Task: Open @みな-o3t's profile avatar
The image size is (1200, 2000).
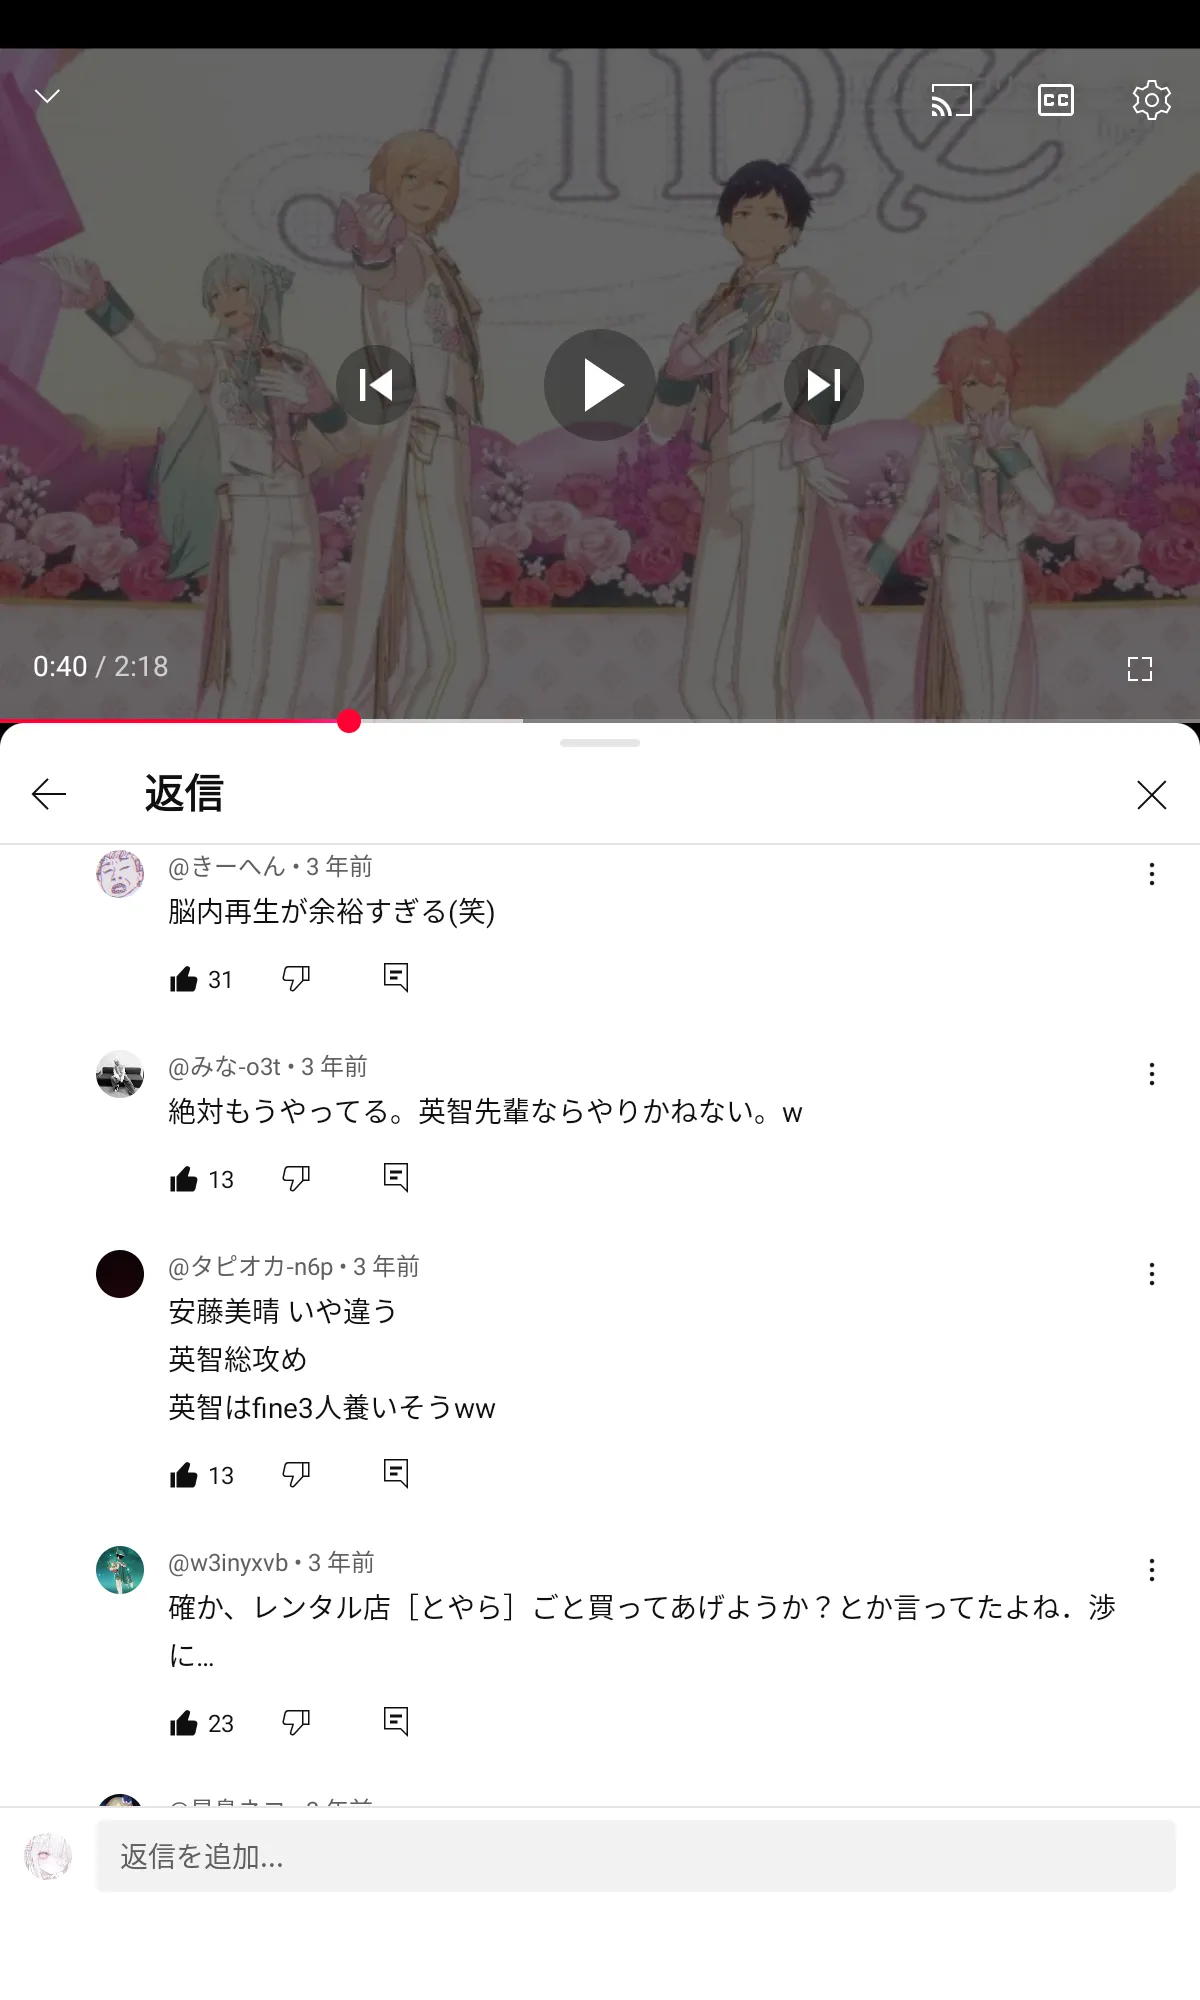Action: tap(120, 1074)
